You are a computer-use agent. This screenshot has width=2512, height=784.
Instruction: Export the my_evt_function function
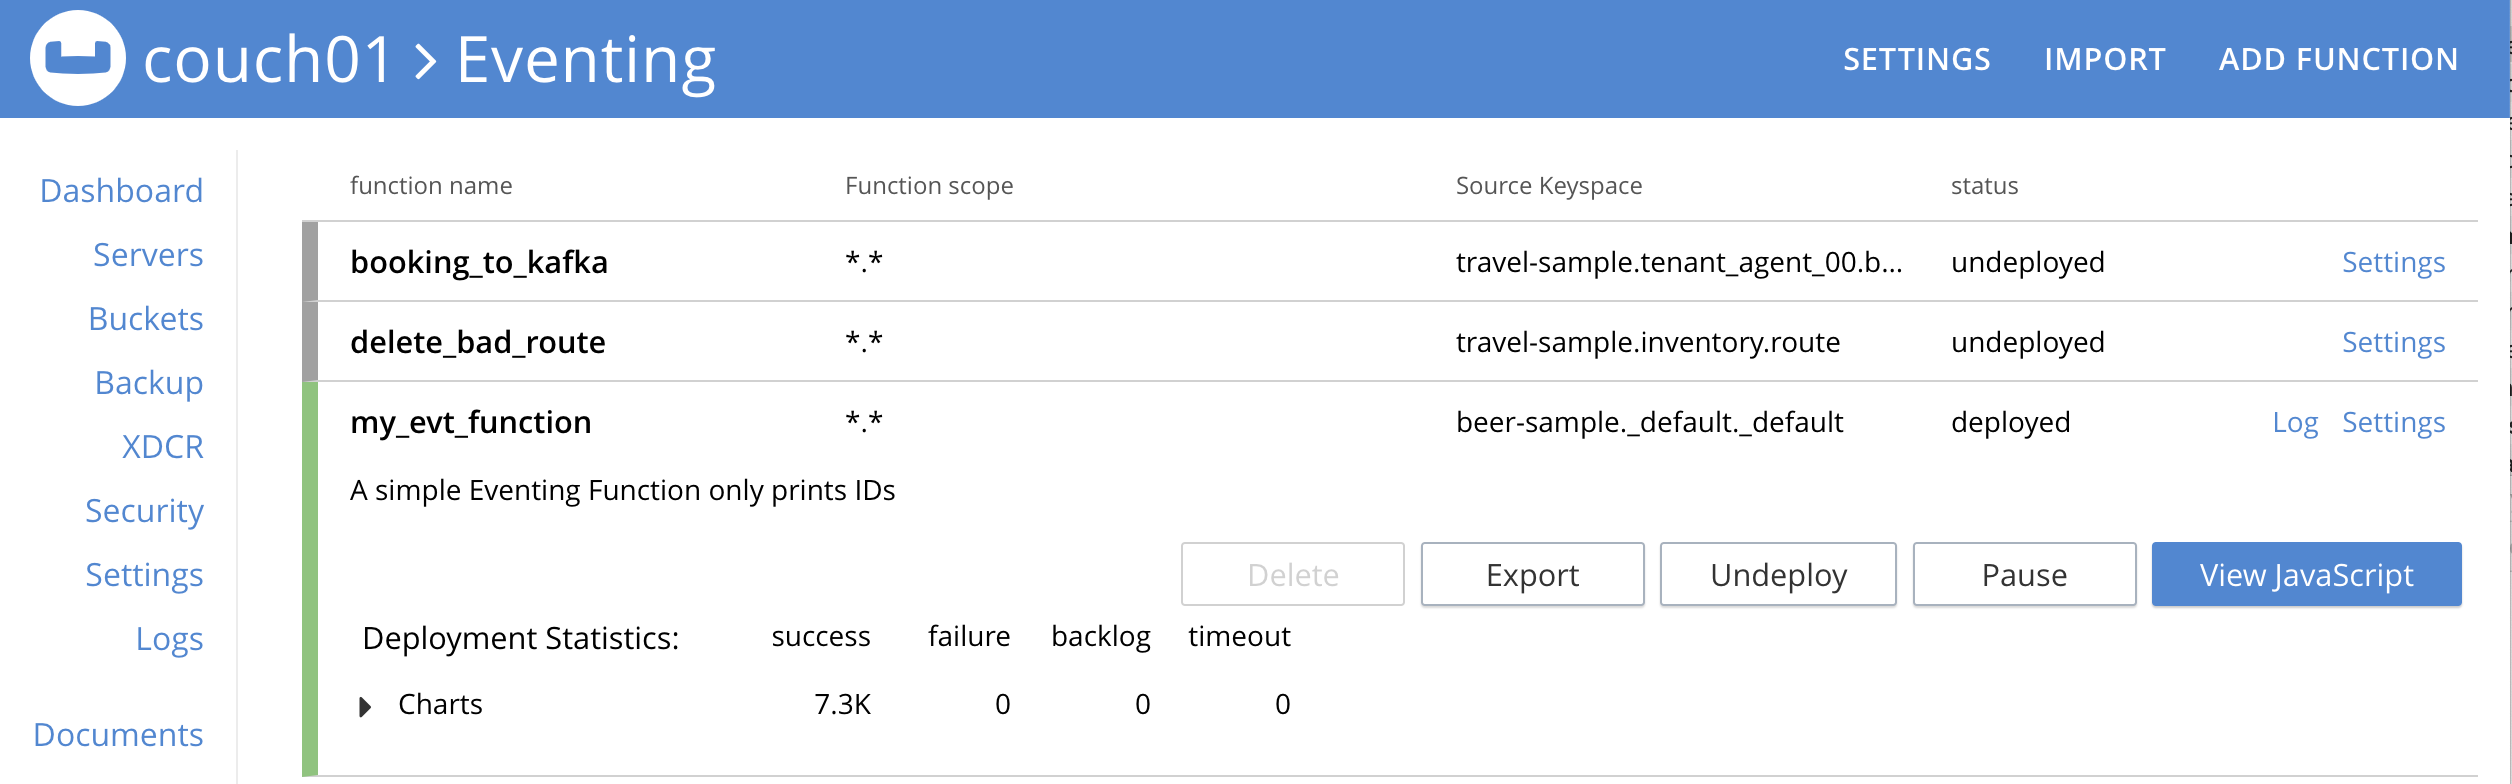click(x=1532, y=575)
